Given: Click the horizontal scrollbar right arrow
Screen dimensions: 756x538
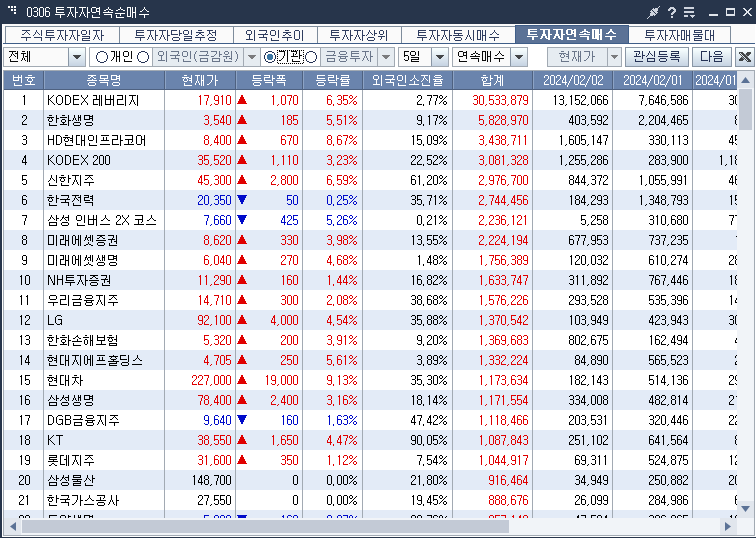Looking at the screenshot, I should pyautogui.click(x=728, y=526).
